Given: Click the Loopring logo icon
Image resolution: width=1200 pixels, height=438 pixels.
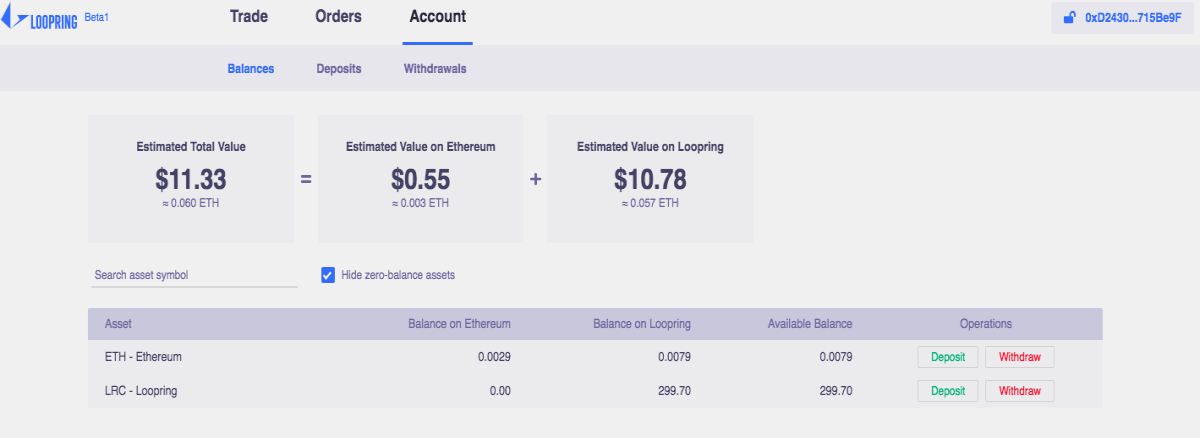Looking at the screenshot, I should click(11, 18).
